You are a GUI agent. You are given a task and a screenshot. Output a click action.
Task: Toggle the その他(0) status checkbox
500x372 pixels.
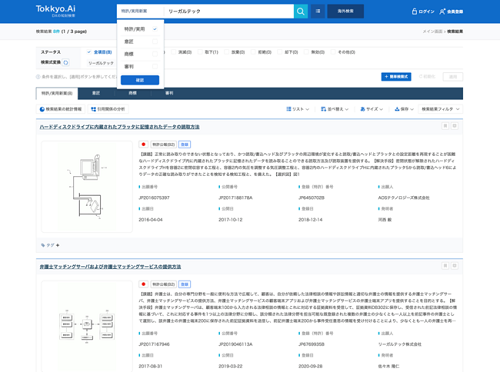[333, 52]
